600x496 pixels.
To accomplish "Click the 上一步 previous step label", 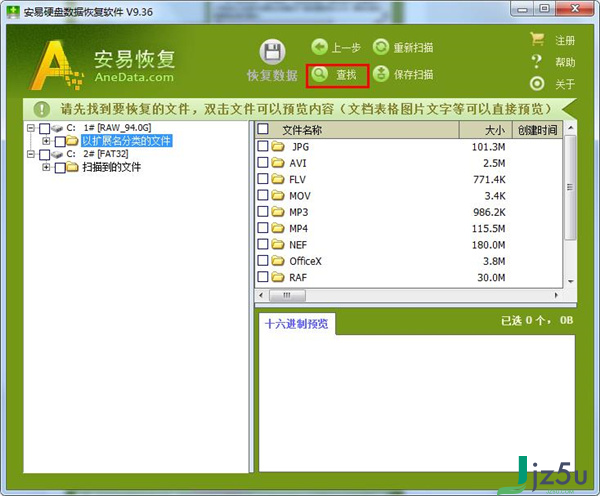I will click(346, 48).
